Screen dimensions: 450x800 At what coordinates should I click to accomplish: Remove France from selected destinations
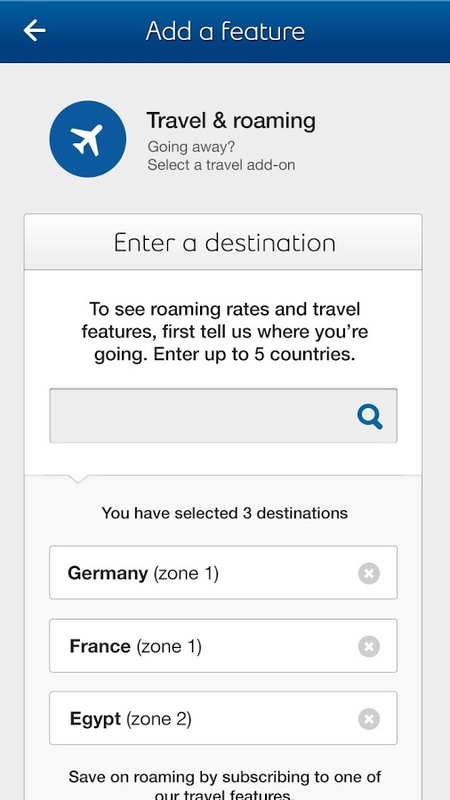click(369, 646)
